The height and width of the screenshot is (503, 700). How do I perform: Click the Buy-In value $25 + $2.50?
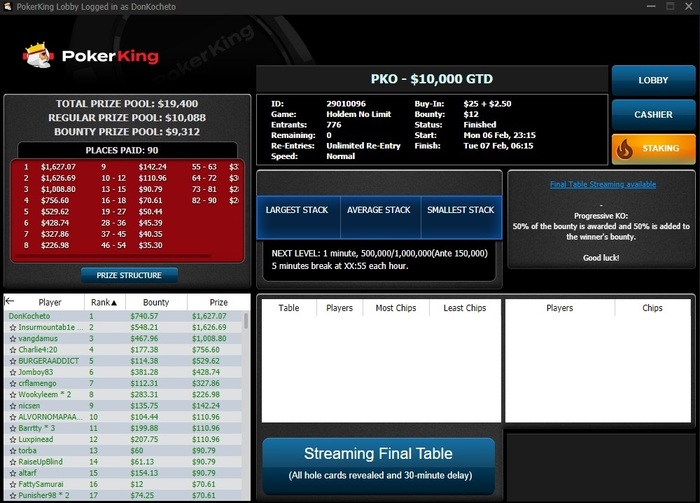click(487, 104)
